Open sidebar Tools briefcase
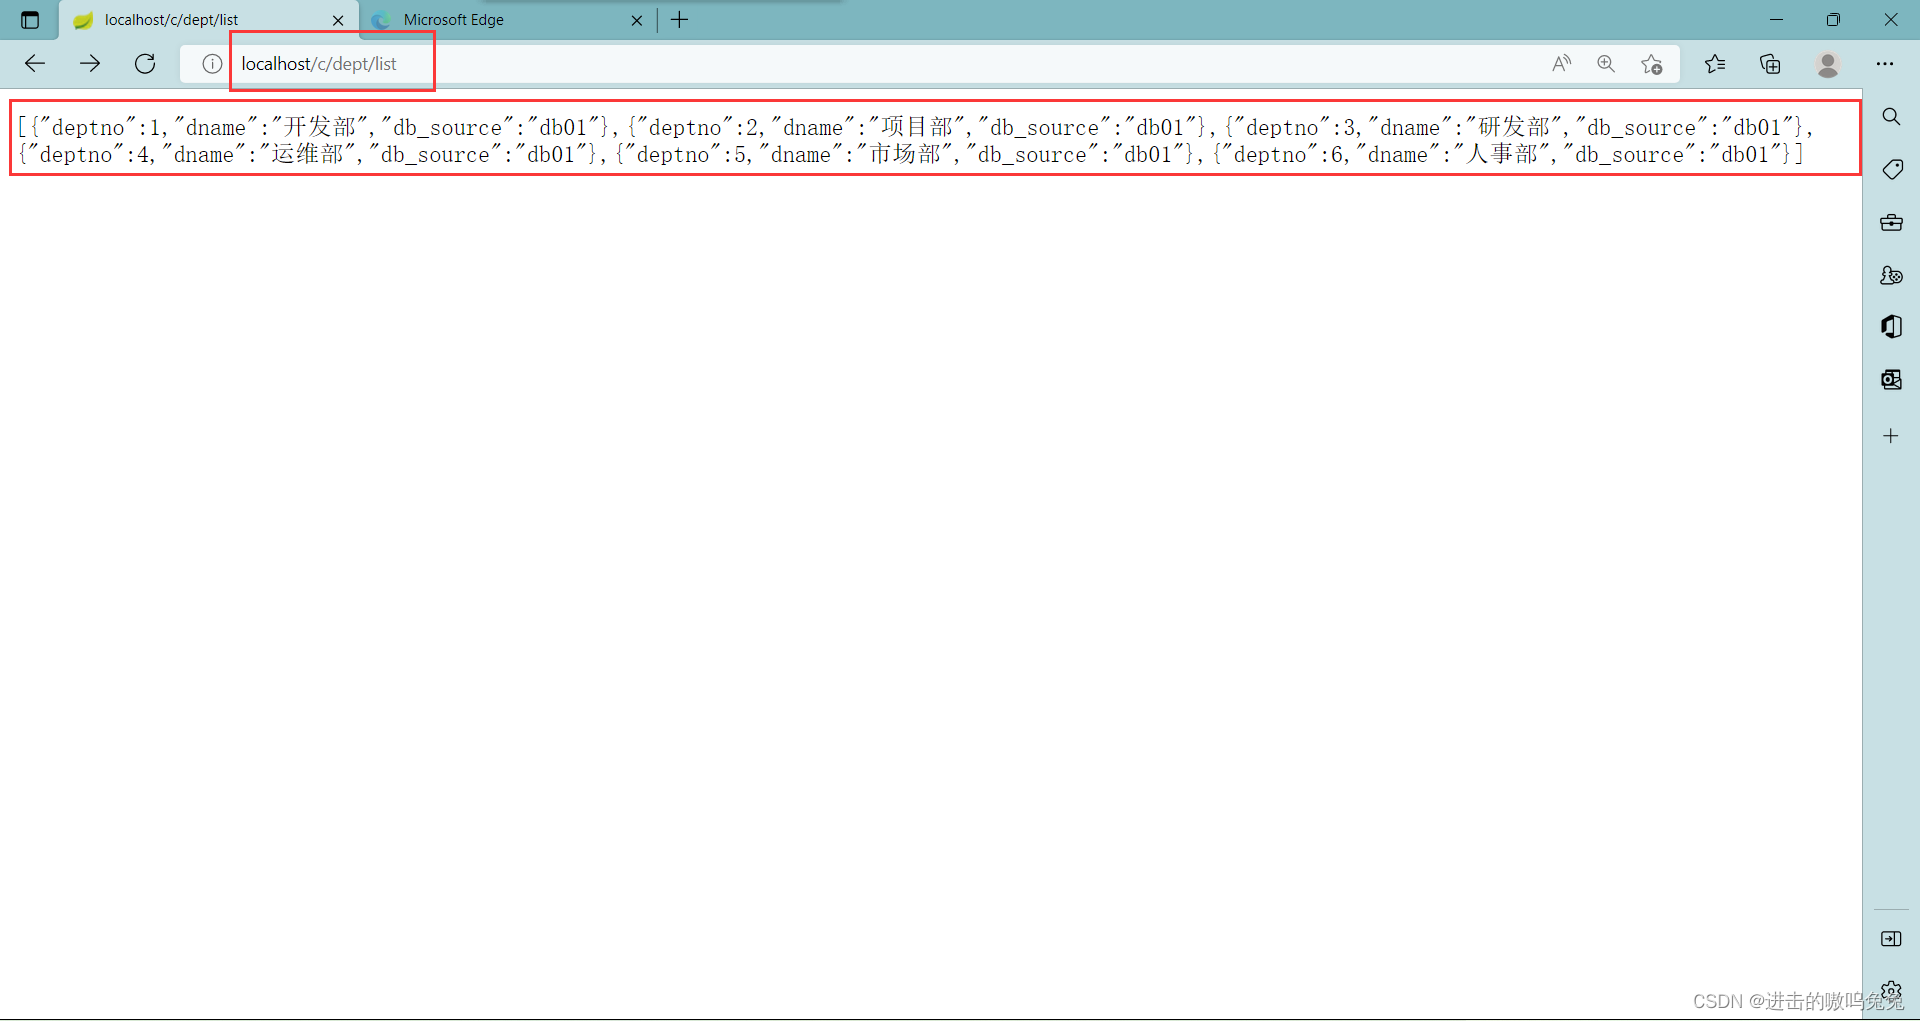1920x1021 pixels. [x=1891, y=222]
